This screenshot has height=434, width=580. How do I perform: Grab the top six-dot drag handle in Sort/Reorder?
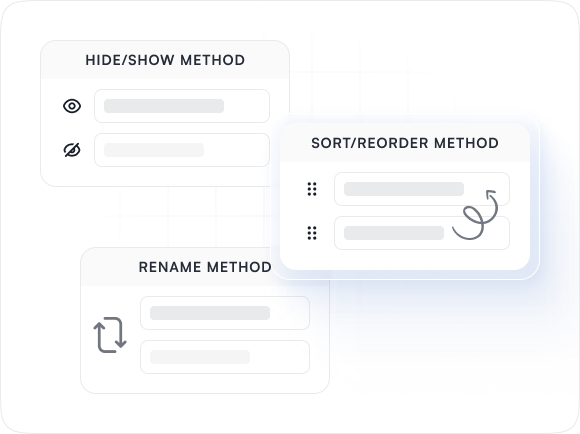point(312,189)
